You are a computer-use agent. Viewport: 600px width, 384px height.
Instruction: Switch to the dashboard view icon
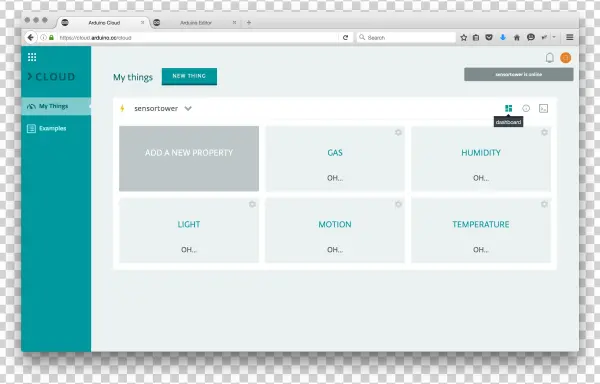tap(509, 109)
